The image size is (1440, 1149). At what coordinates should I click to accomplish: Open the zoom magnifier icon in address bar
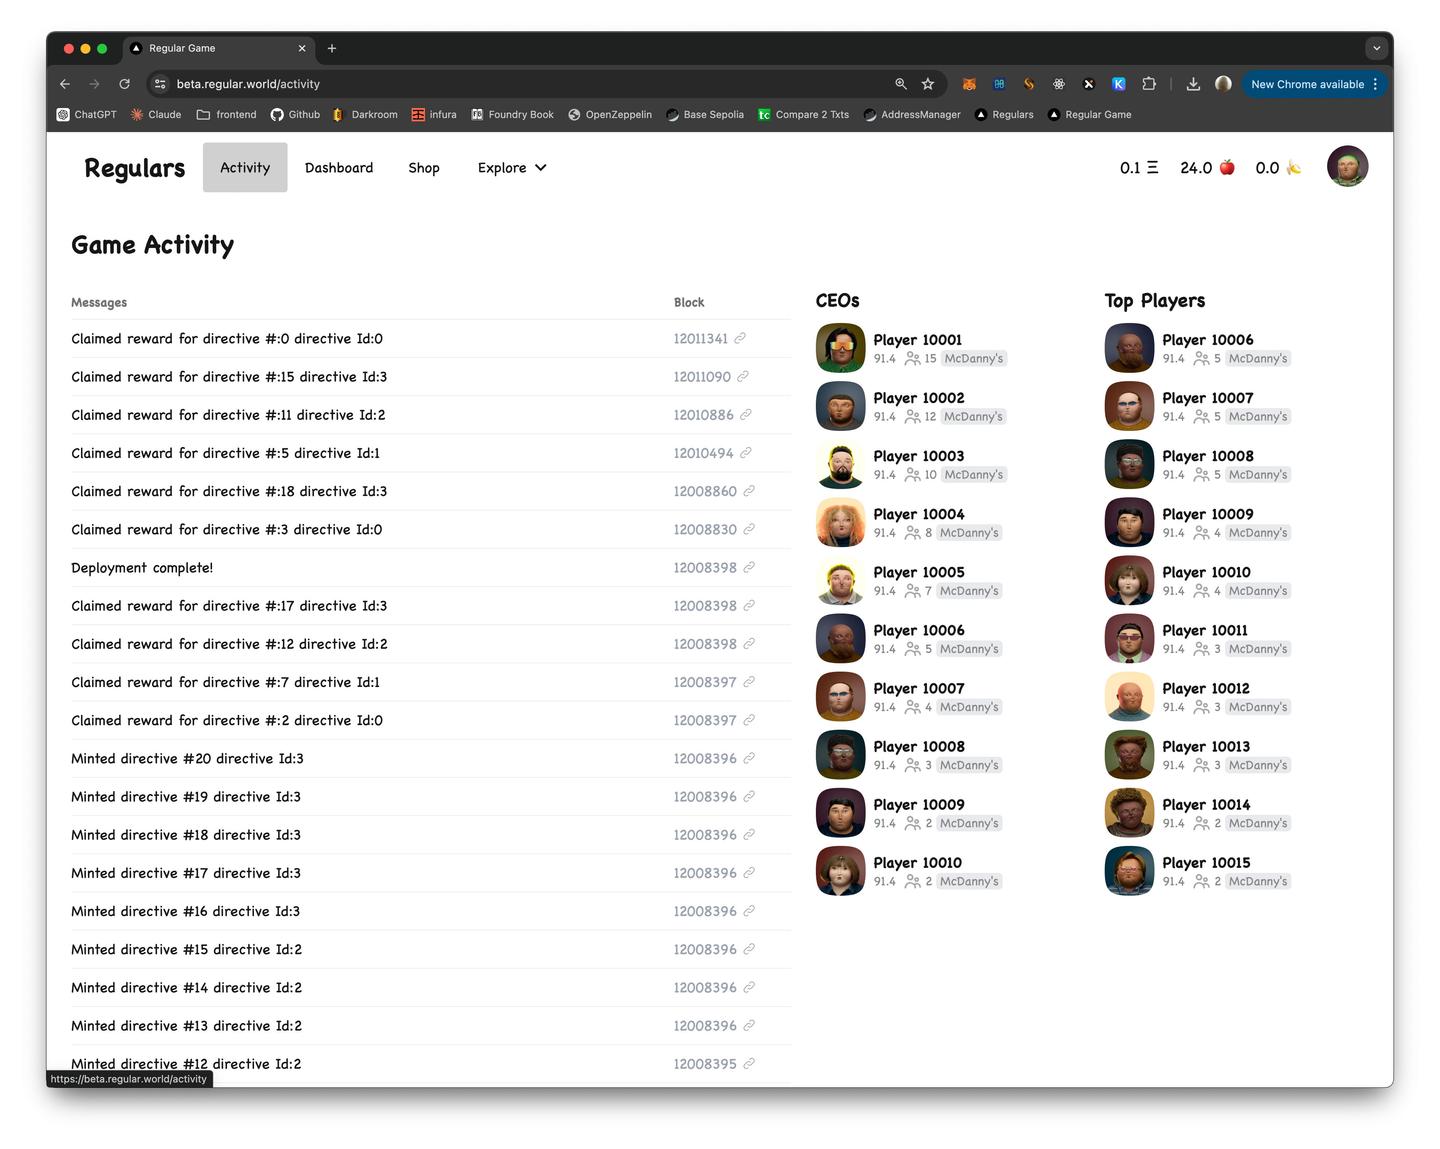pyautogui.click(x=901, y=84)
